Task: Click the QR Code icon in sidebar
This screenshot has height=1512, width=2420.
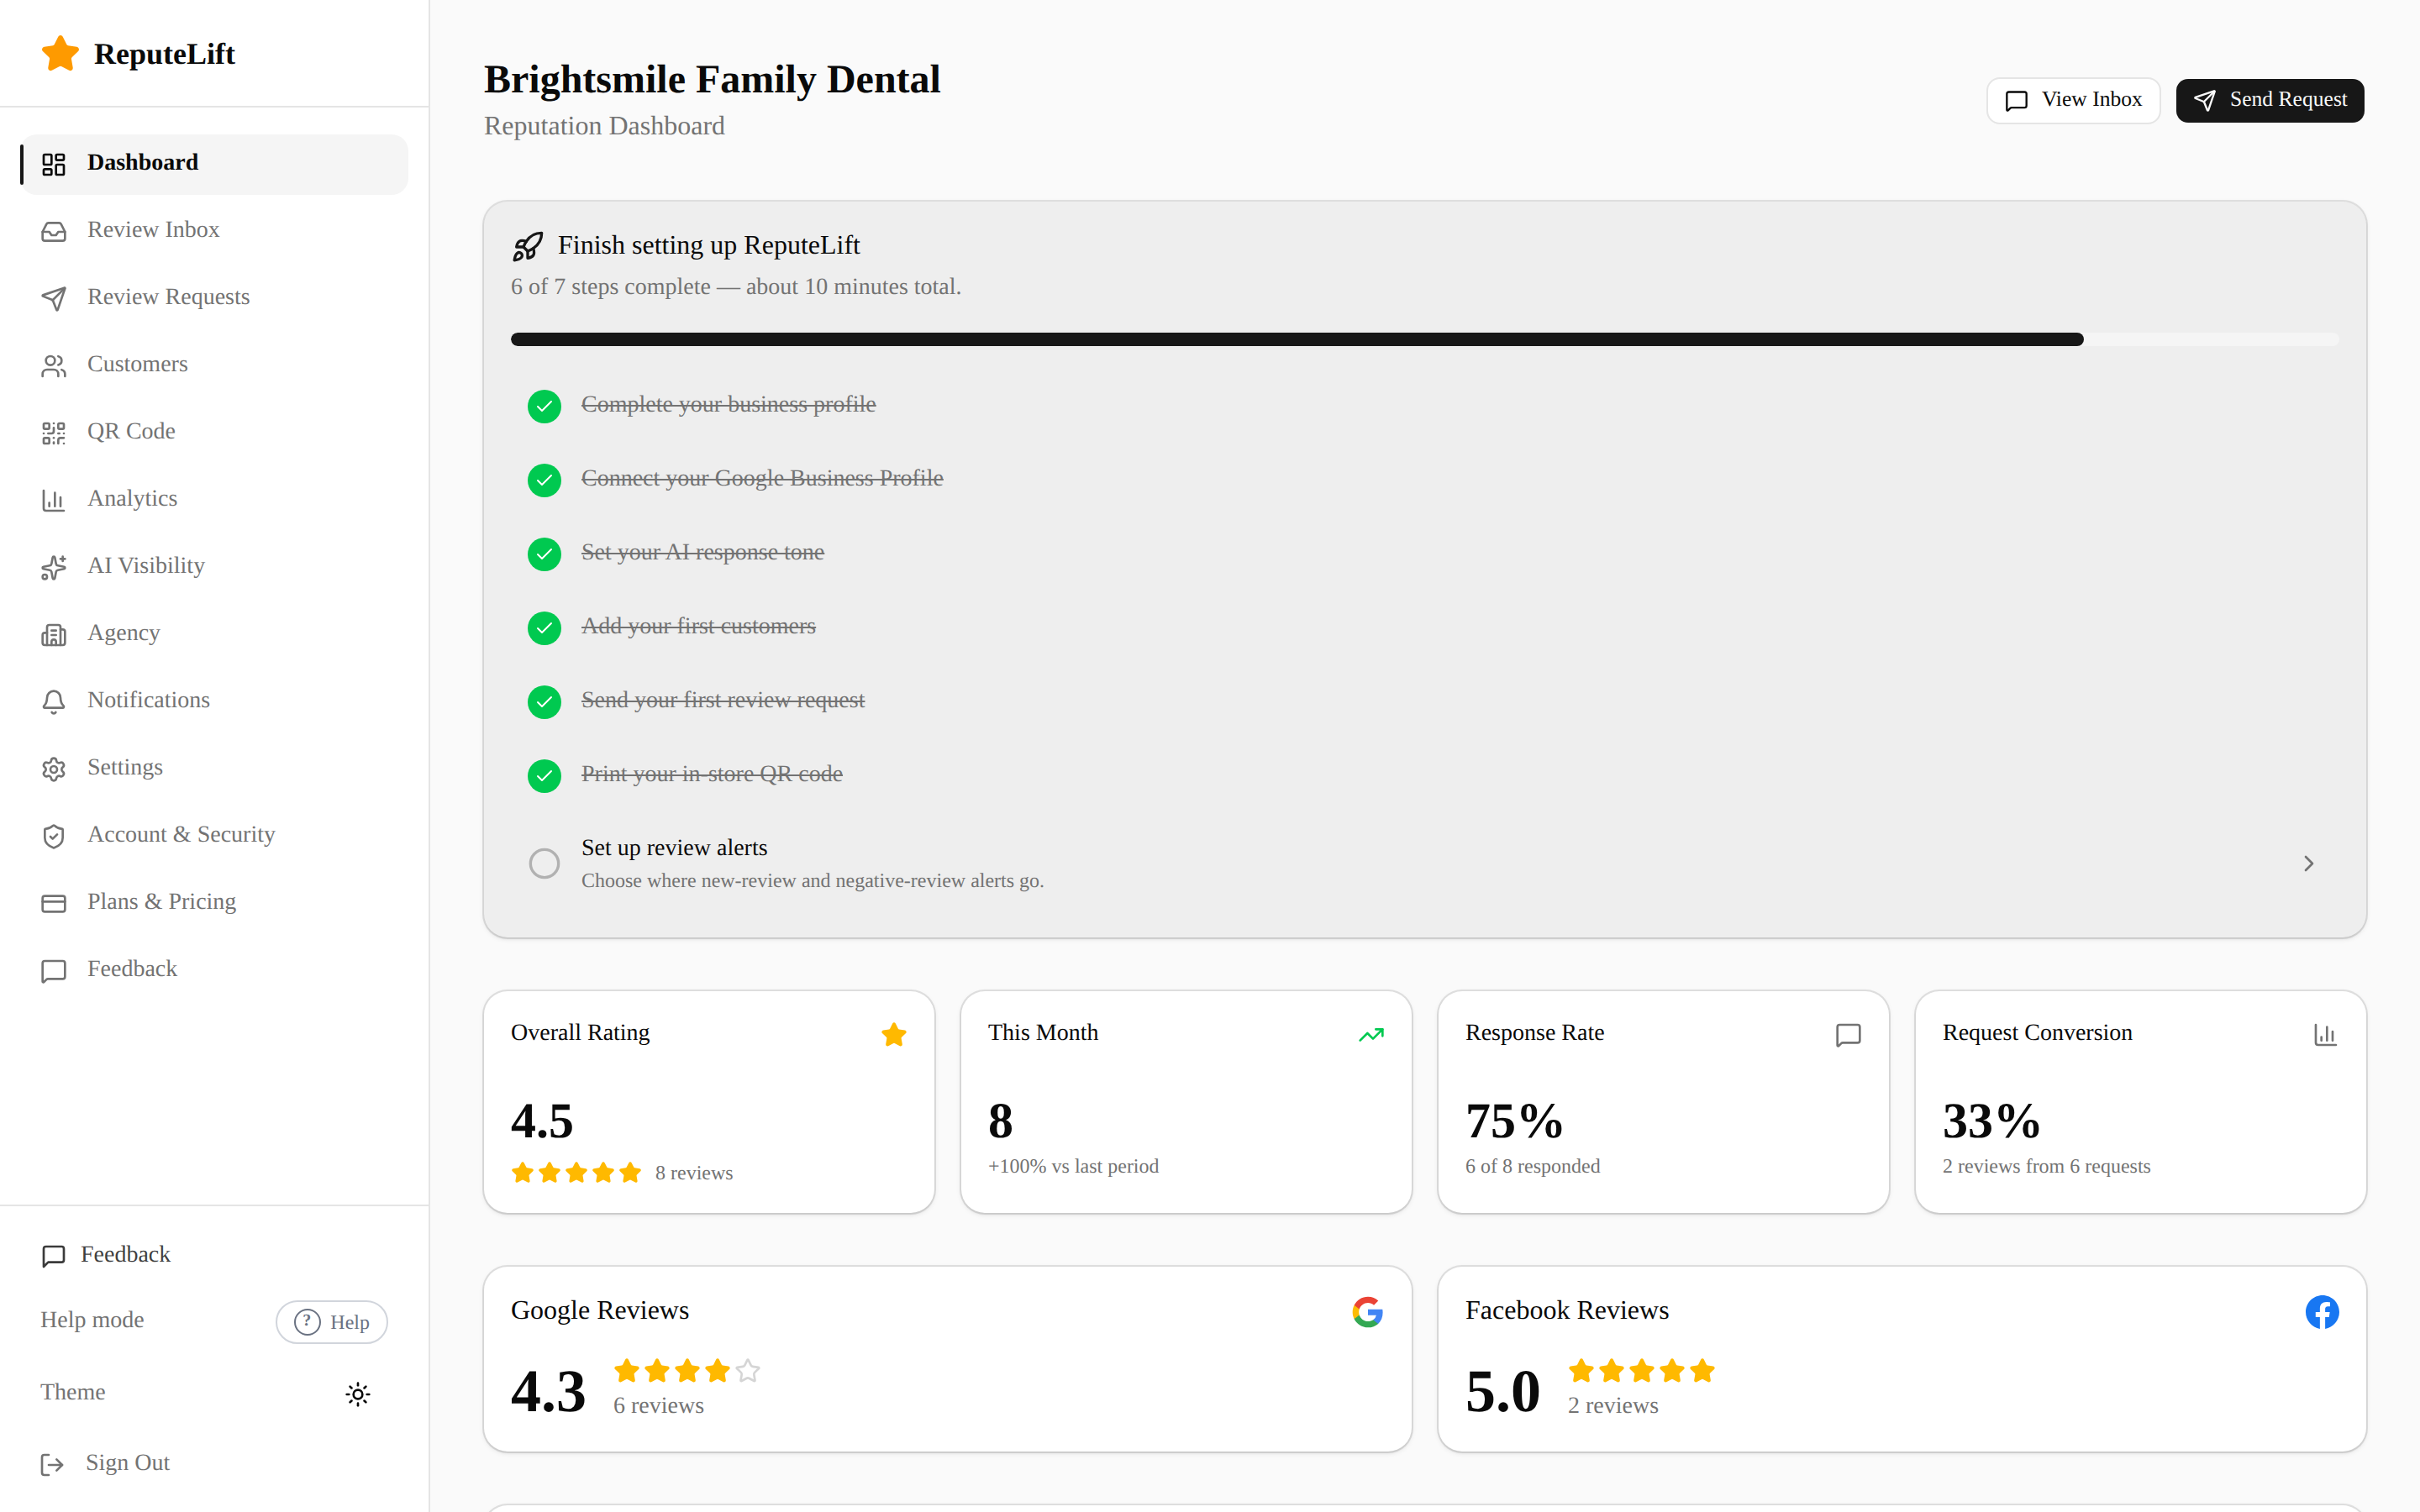Action: pyautogui.click(x=54, y=433)
